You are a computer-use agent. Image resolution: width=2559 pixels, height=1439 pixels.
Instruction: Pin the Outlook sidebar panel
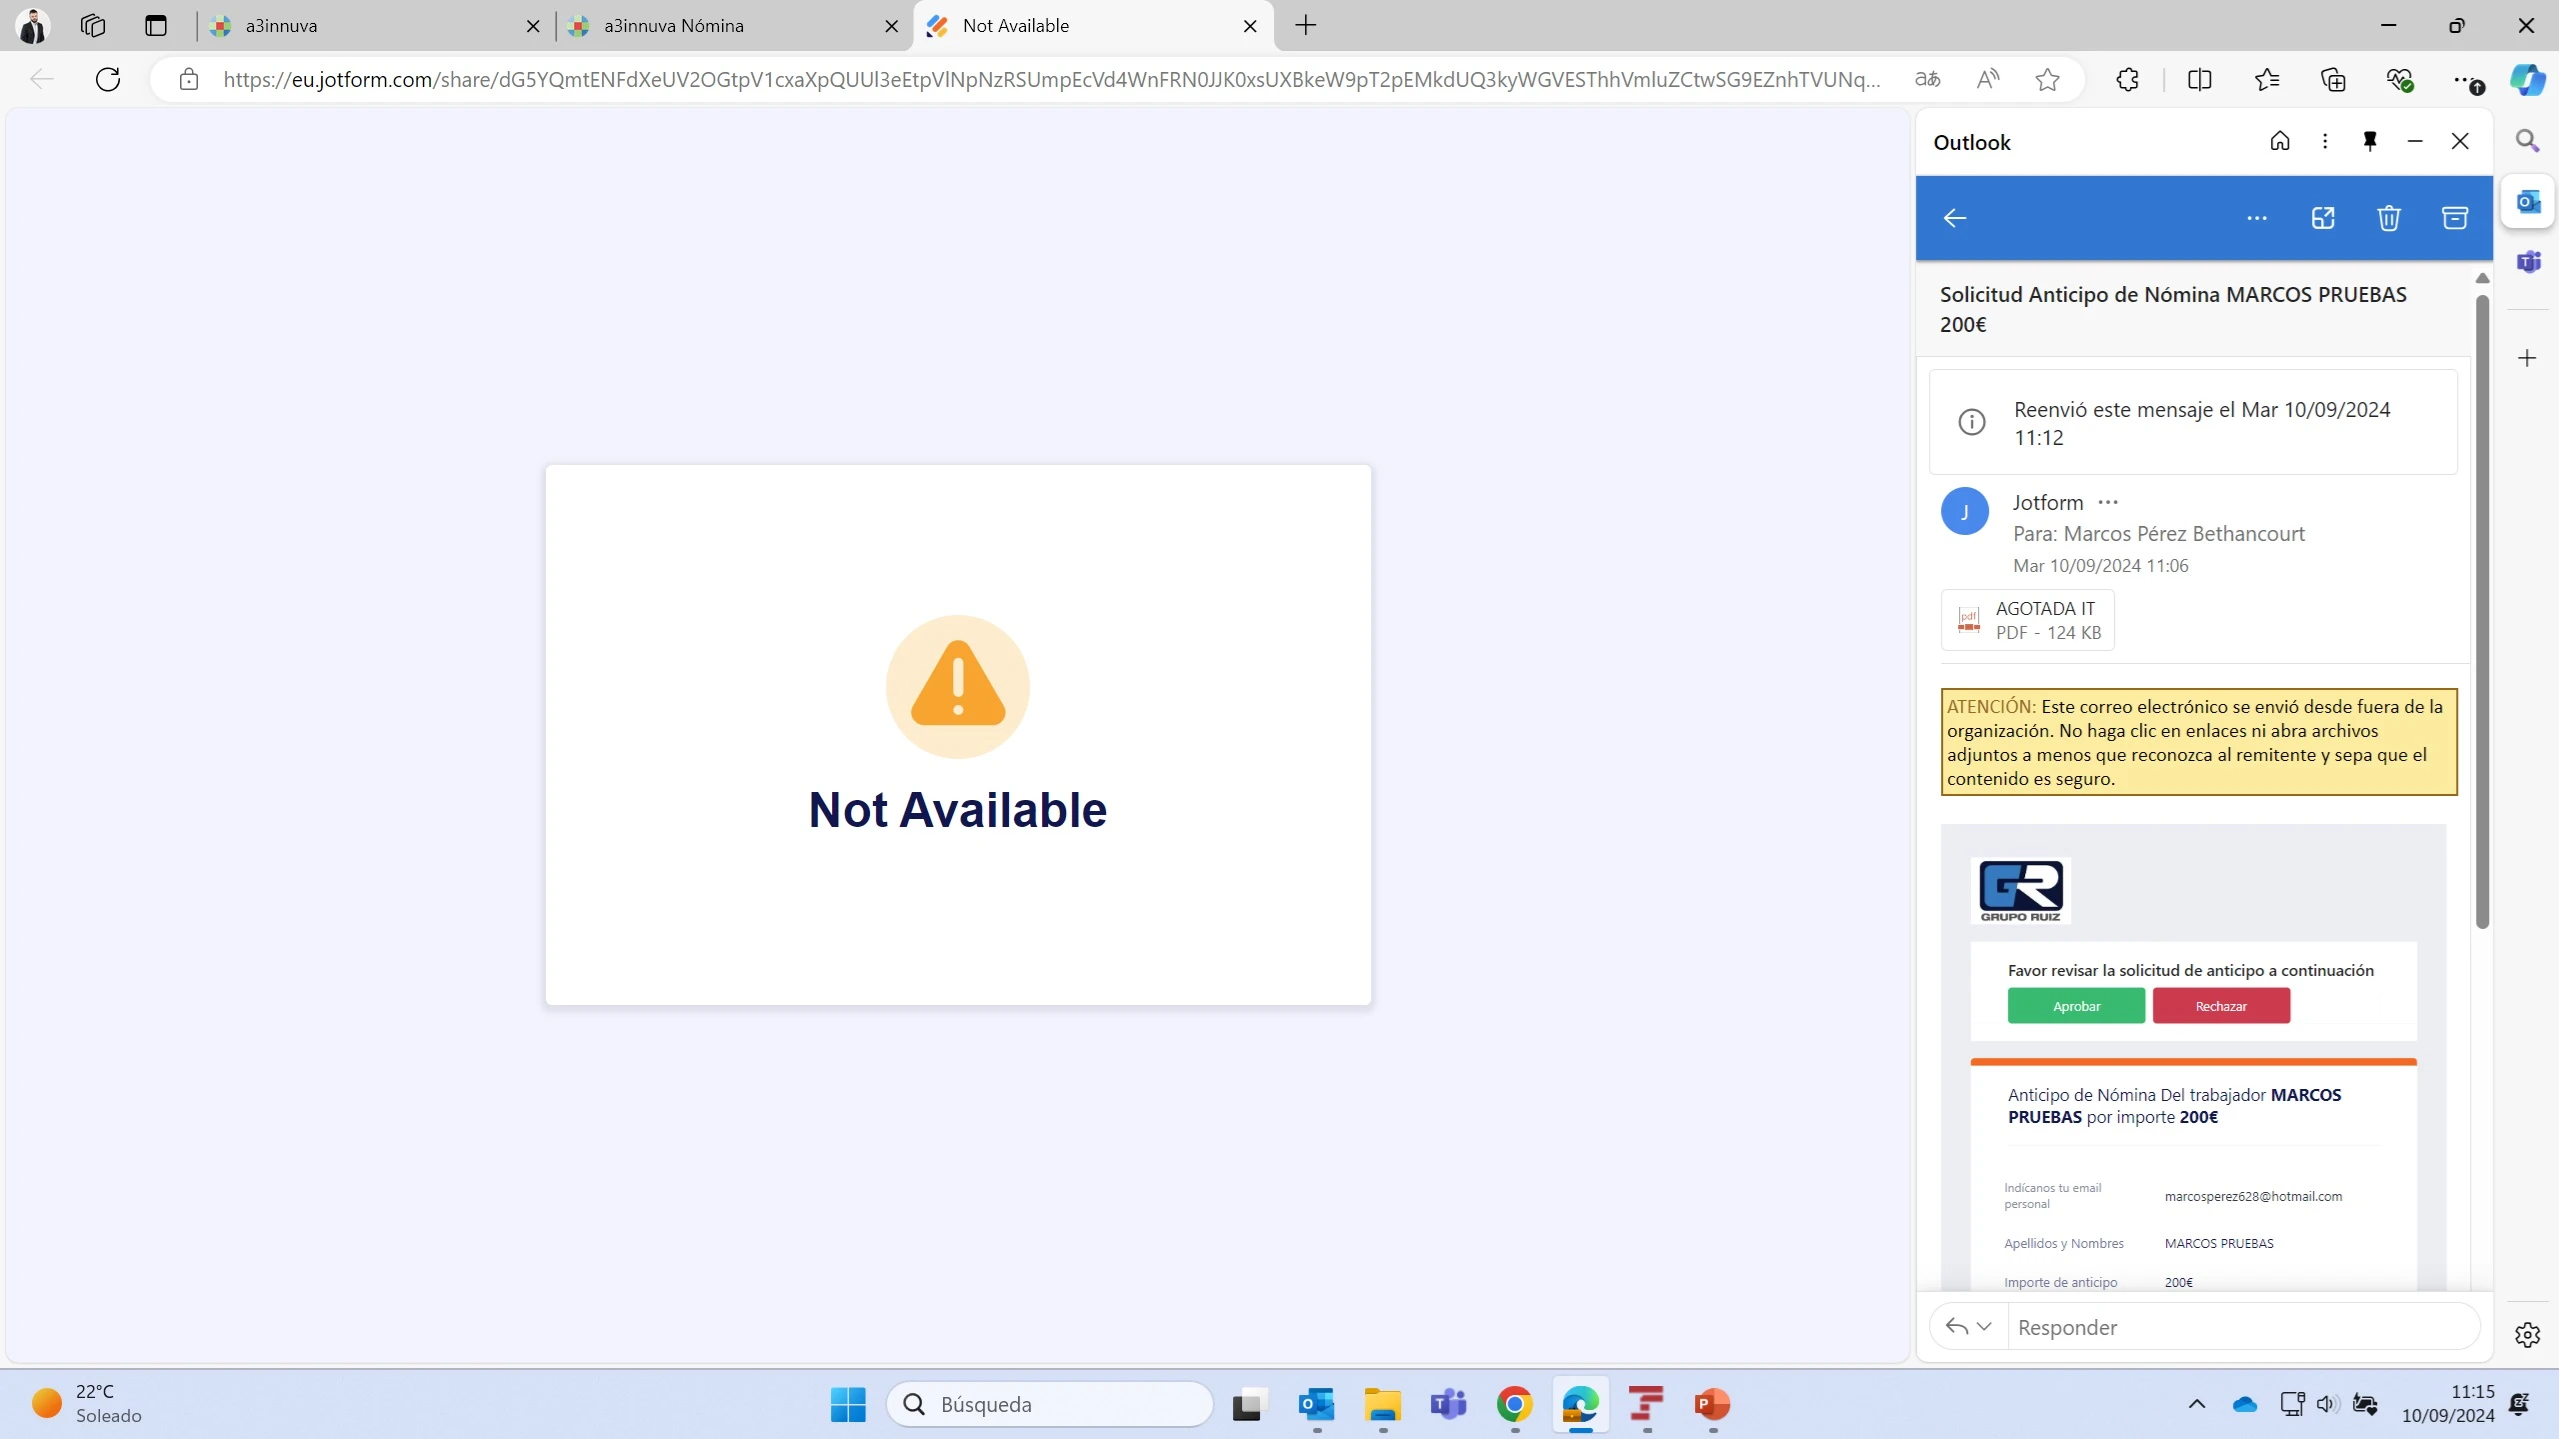click(2369, 141)
